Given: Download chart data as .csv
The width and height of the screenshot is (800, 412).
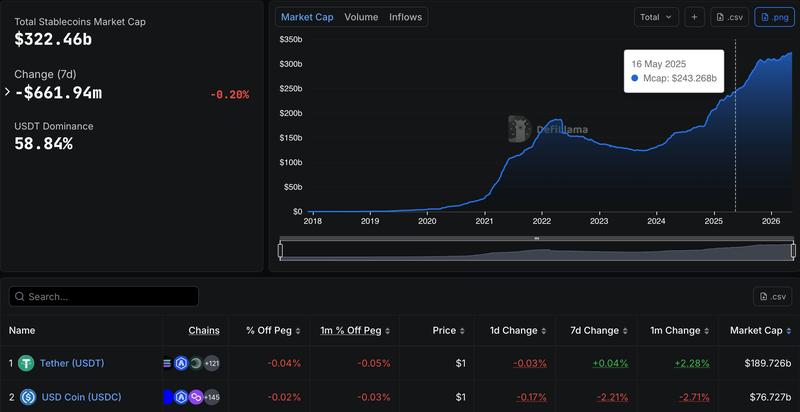Looking at the screenshot, I should pos(729,17).
